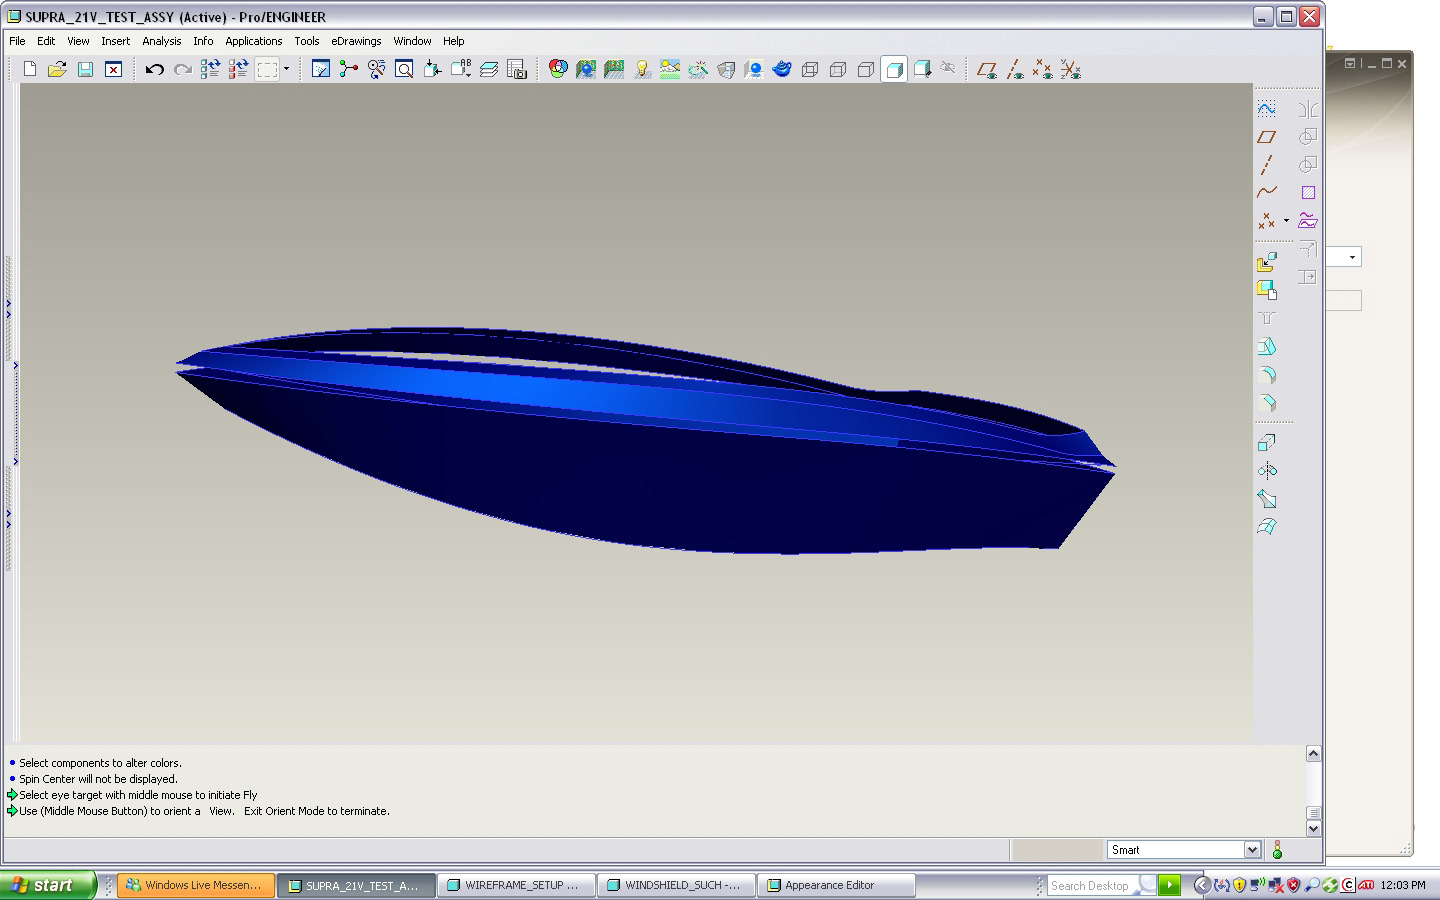Screen dimensions: 1440x900
Task: Click the Windows Start button
Action: click(48, 885)
